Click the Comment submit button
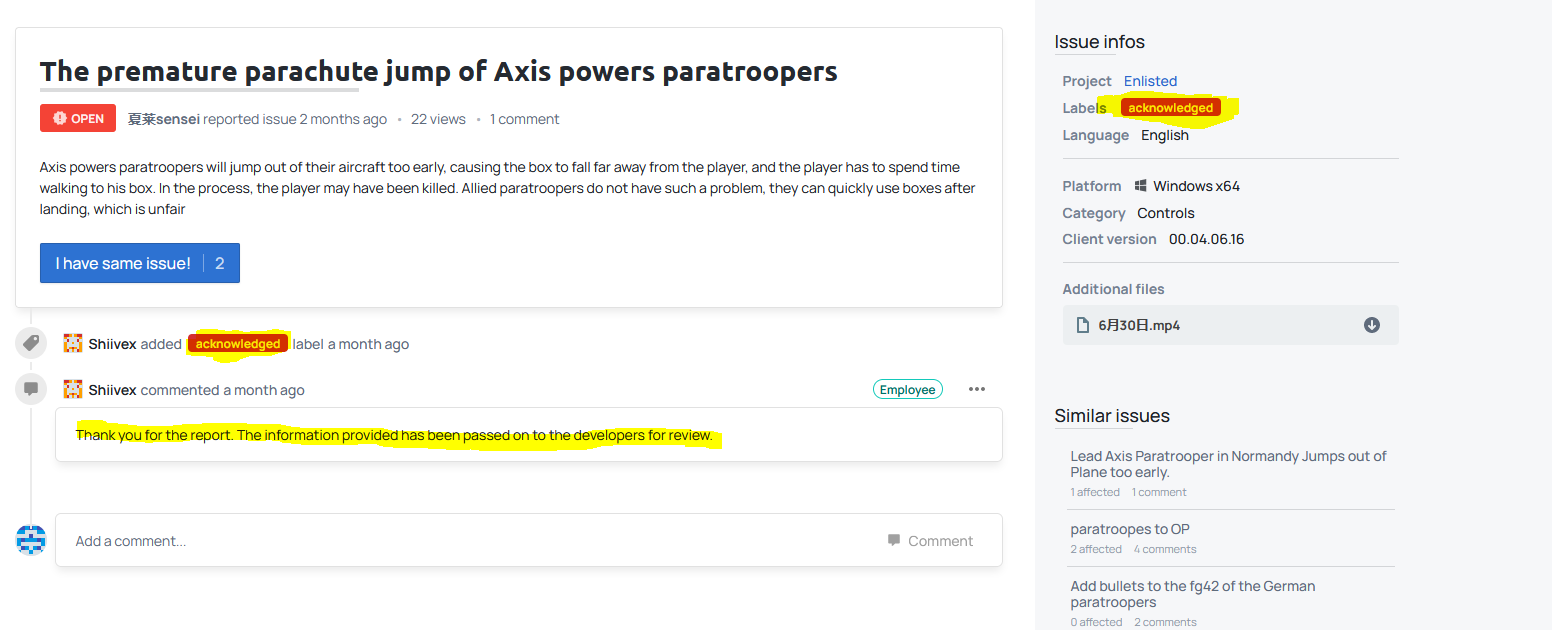This screenshot has width=1552, height=630. [x=930, y=541]
